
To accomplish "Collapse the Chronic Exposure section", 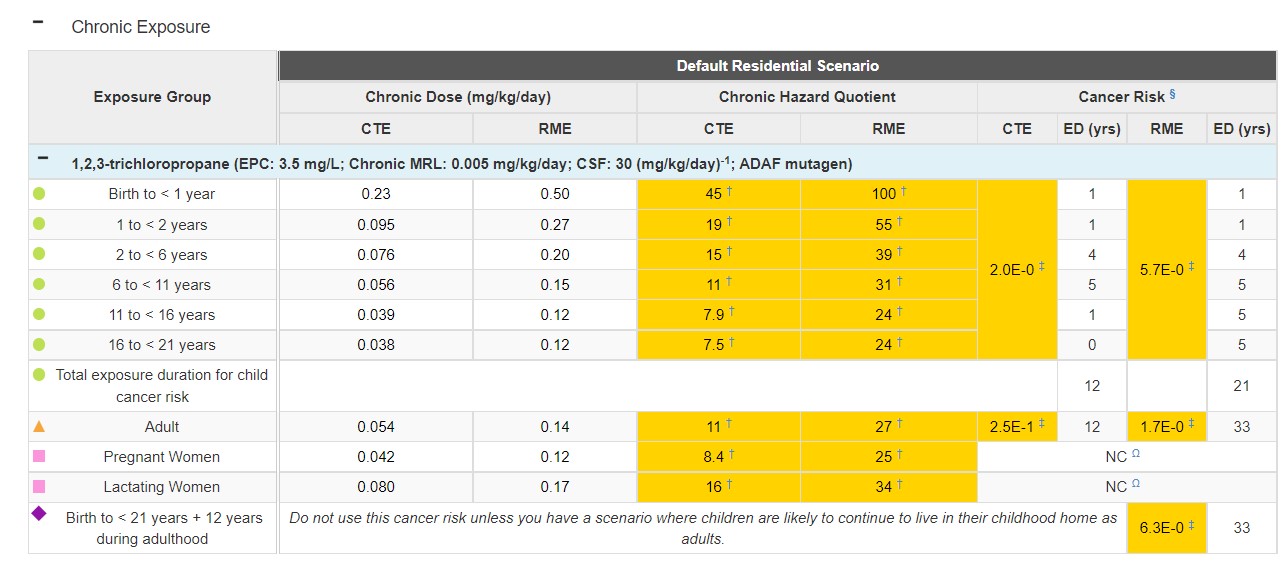I will pyautogui.click(x=38, y=22).
